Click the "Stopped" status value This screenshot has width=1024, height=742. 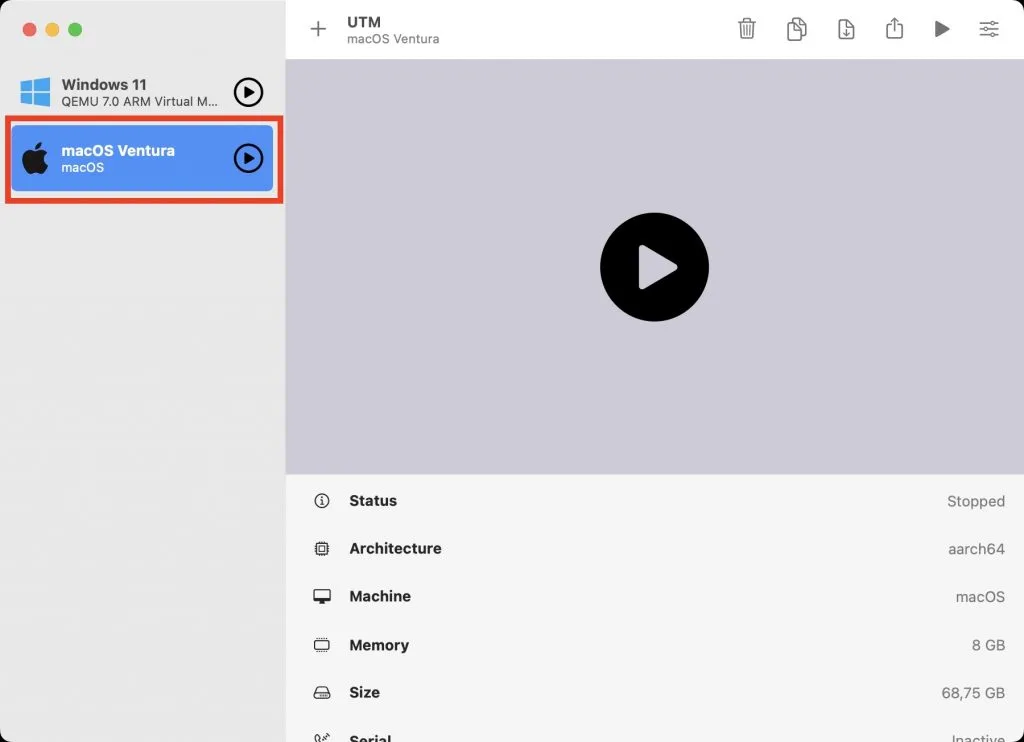[x=976, y=501]
